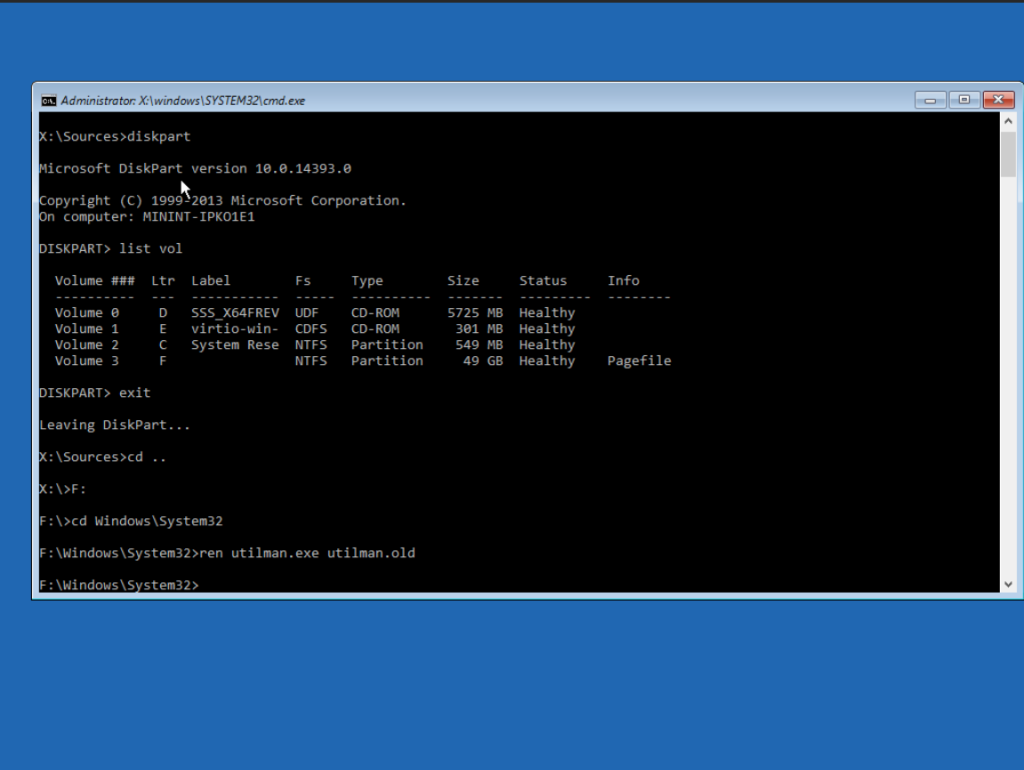The height and width of the screenshot is (770, 1024).
Task: Click the 'virtio-win-' volume label
Action: [x=235, y=329]
